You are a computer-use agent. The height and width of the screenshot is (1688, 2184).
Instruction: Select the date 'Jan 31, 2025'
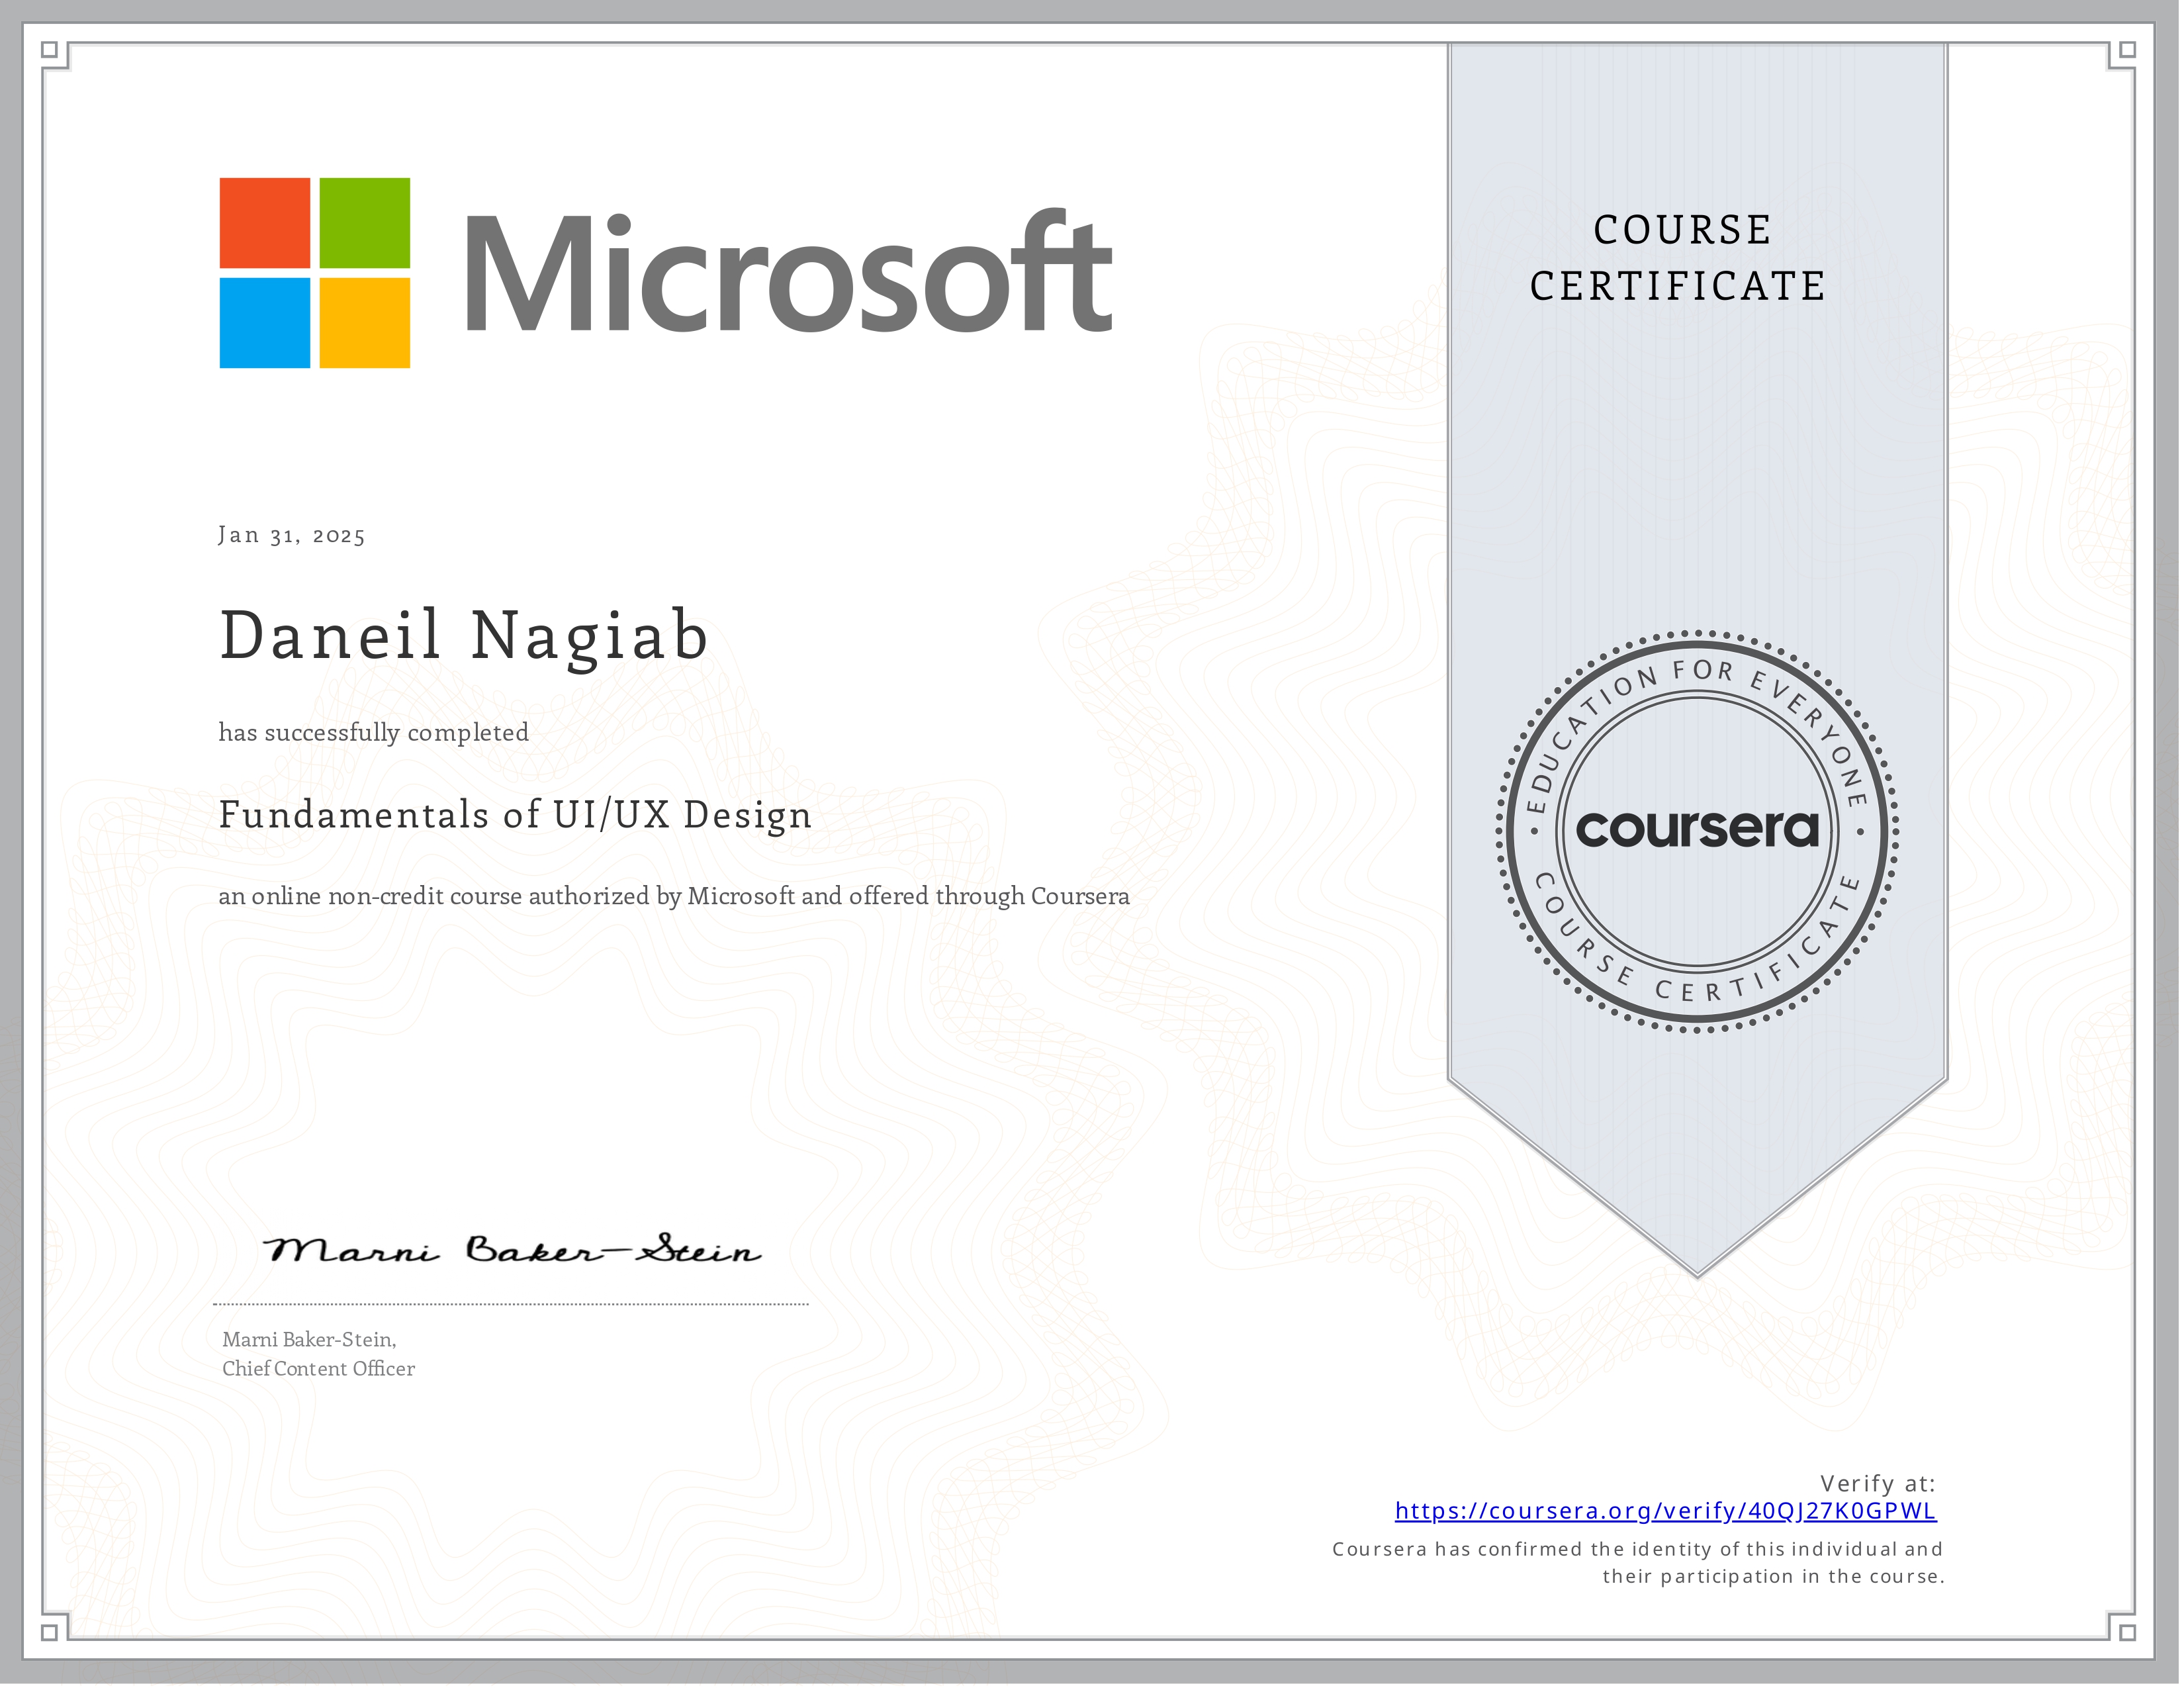click(292, 535)
